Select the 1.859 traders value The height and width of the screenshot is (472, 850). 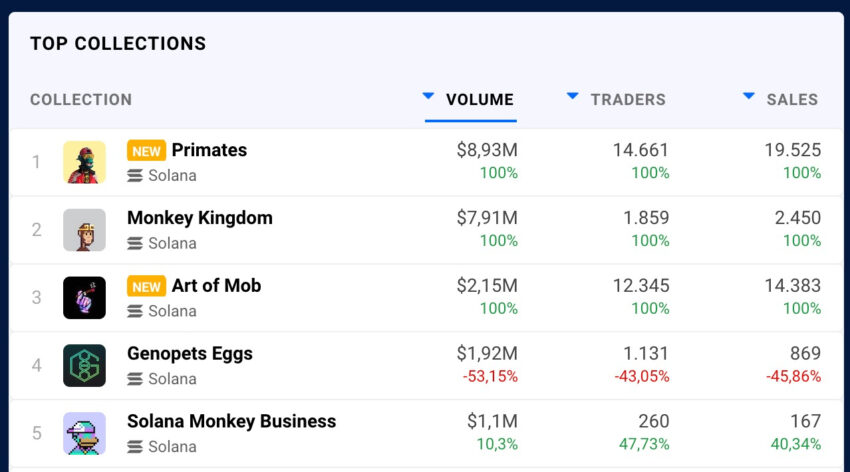click(x=646, y=218)
